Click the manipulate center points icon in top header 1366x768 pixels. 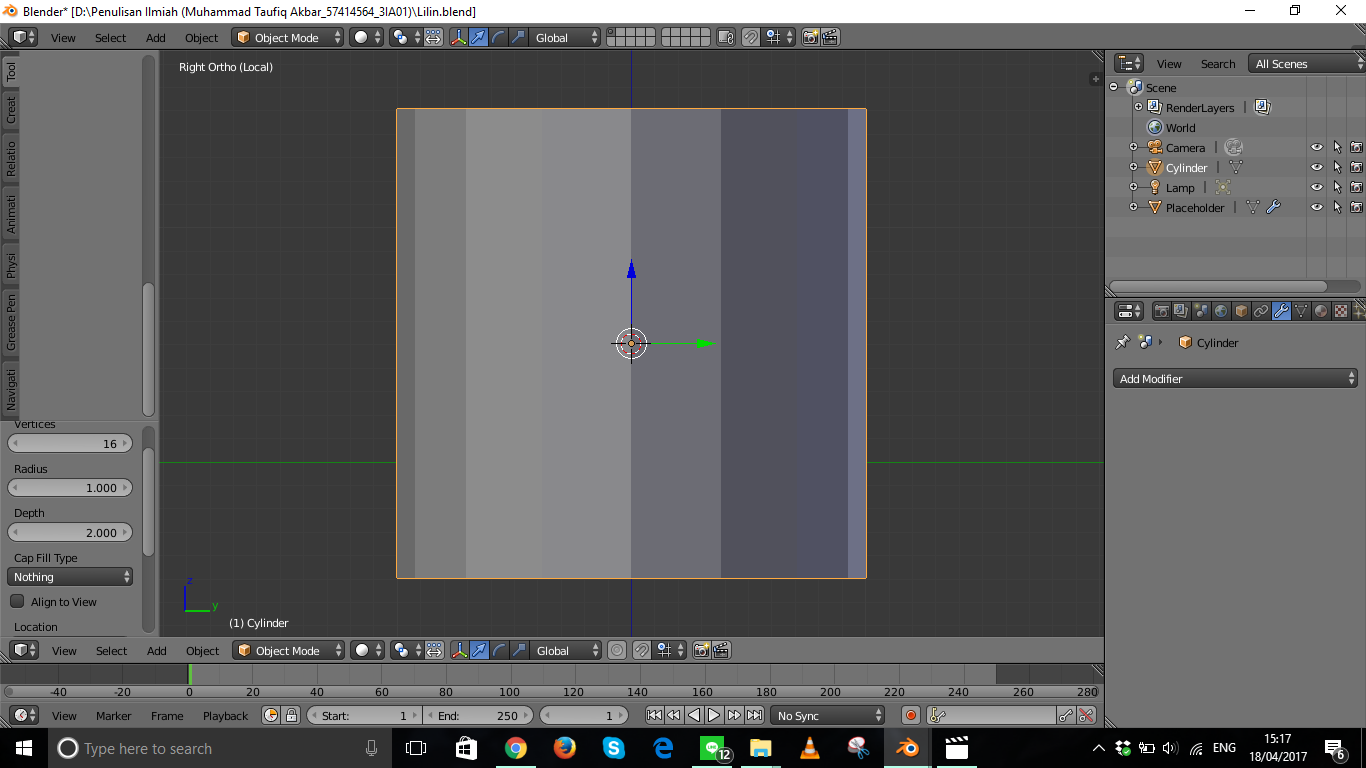[433, 37]
